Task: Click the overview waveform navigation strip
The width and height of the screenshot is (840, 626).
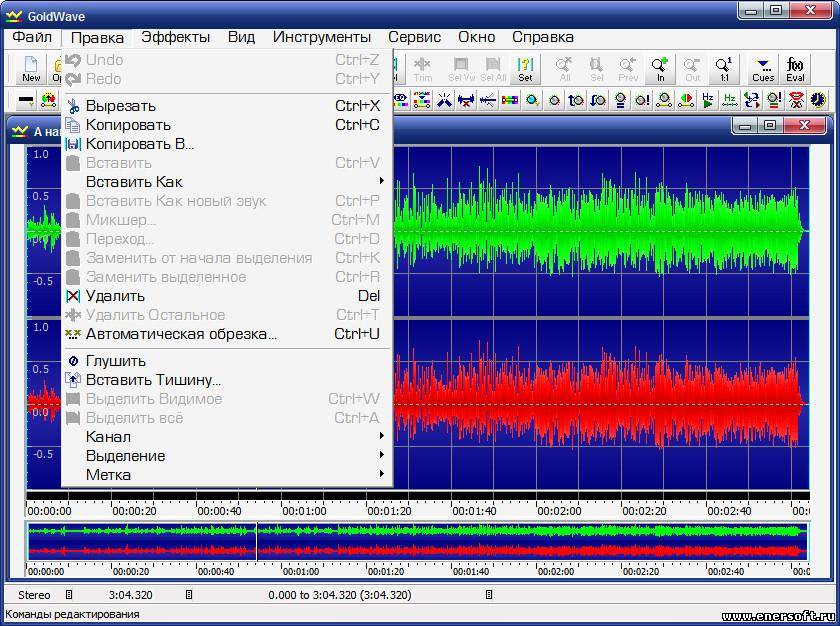Action: click(418, 541)
